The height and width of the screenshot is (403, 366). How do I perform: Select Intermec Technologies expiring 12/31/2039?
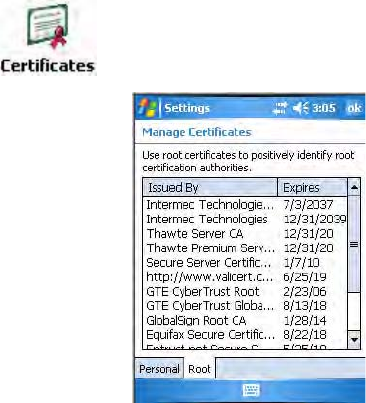click(245, 219)
